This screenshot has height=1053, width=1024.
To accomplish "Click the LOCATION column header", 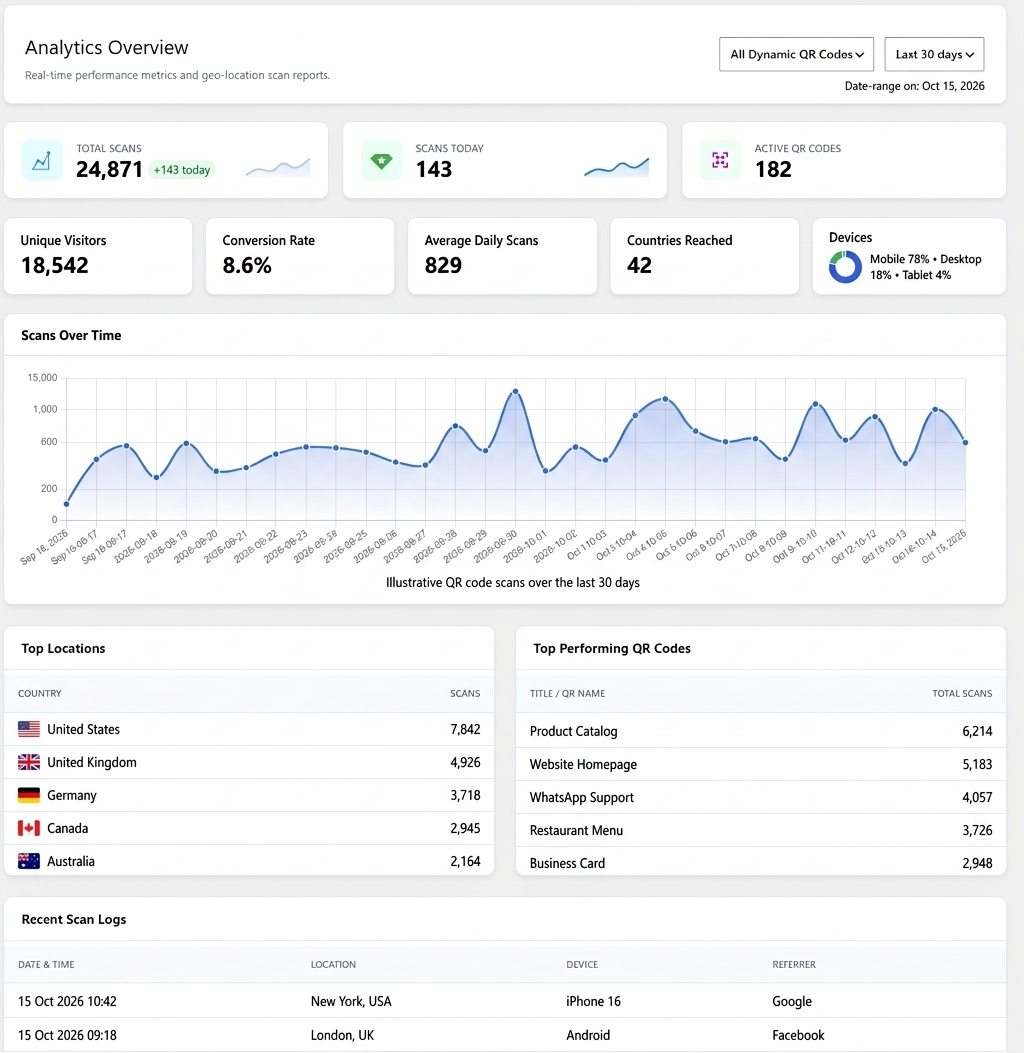I will click(x=333, y=964).
